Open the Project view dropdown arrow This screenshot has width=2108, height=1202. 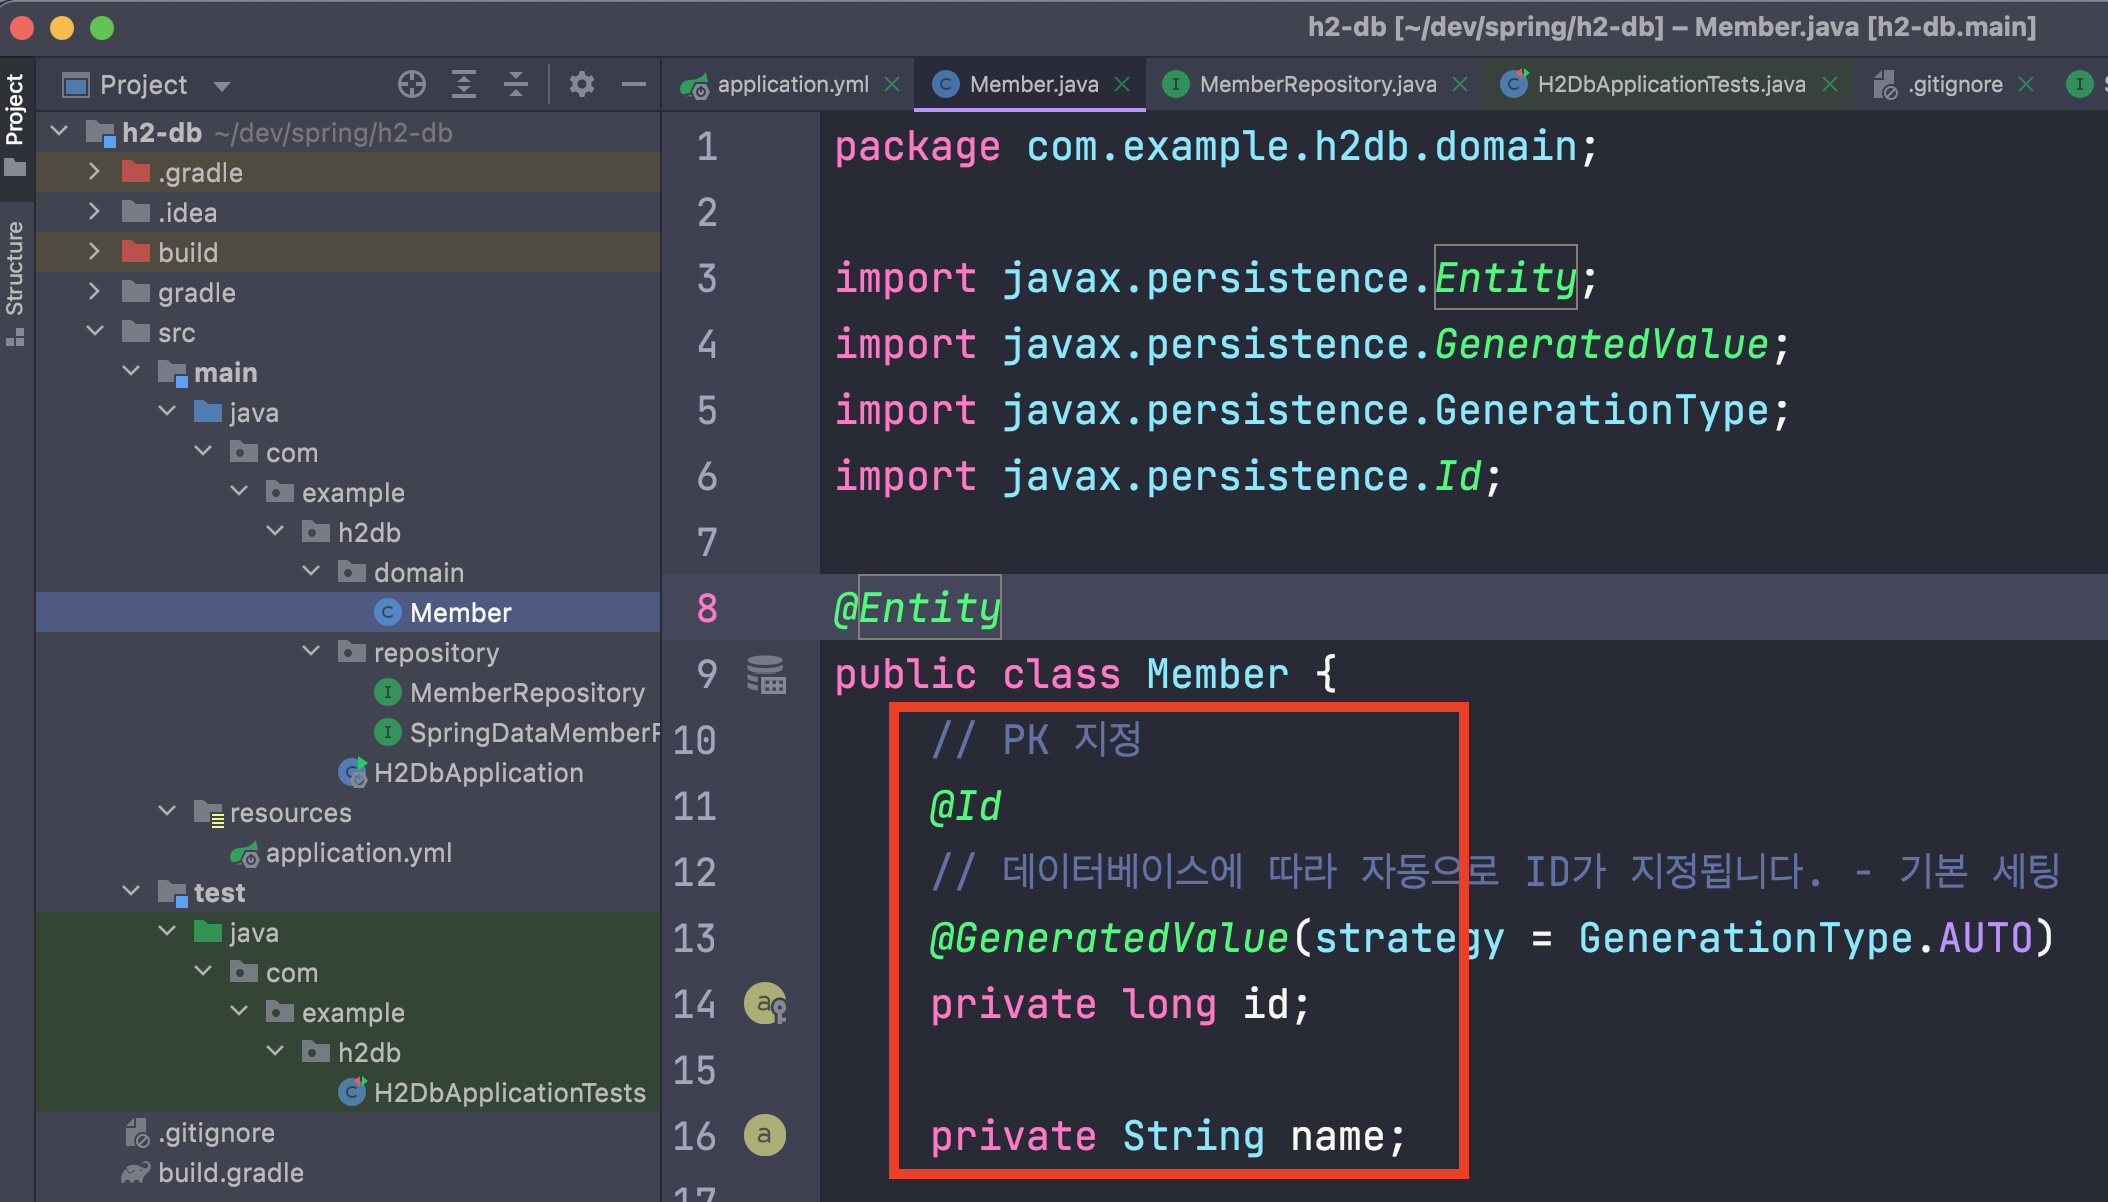point(222,86)
